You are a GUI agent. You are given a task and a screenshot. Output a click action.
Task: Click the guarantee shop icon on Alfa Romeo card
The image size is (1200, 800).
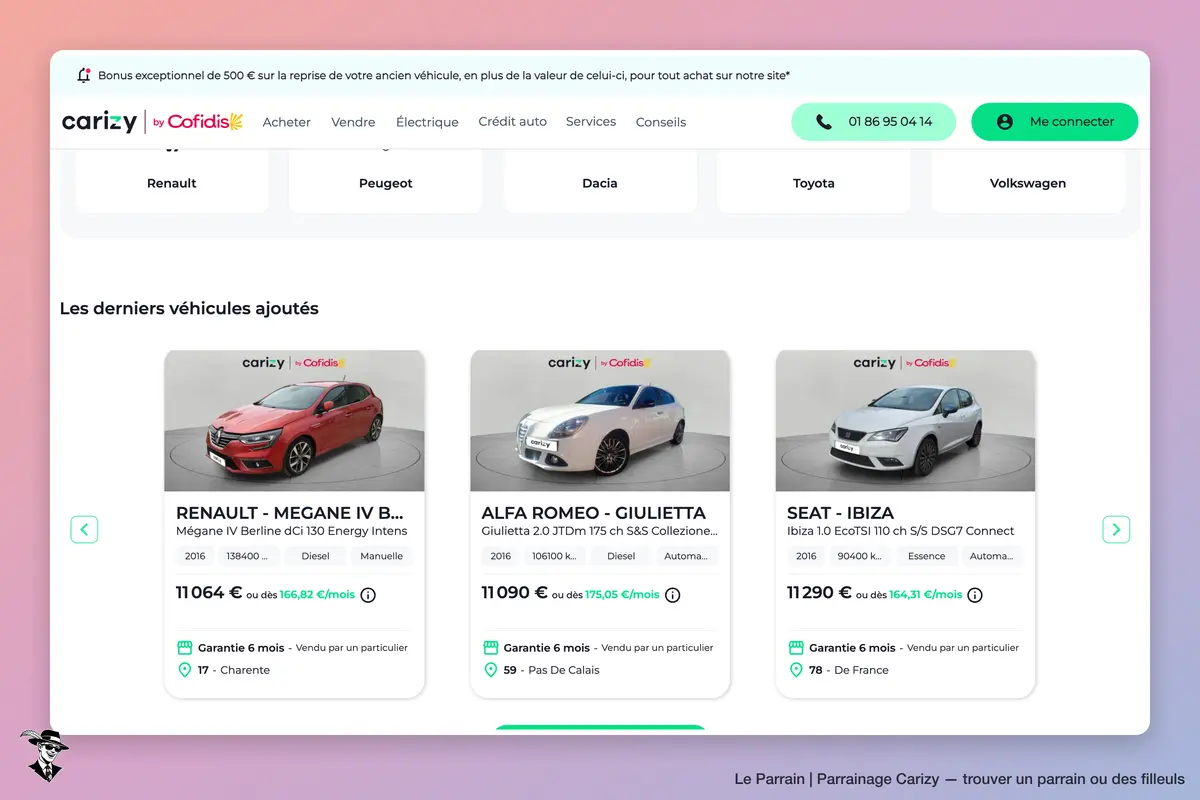point(490,648)
